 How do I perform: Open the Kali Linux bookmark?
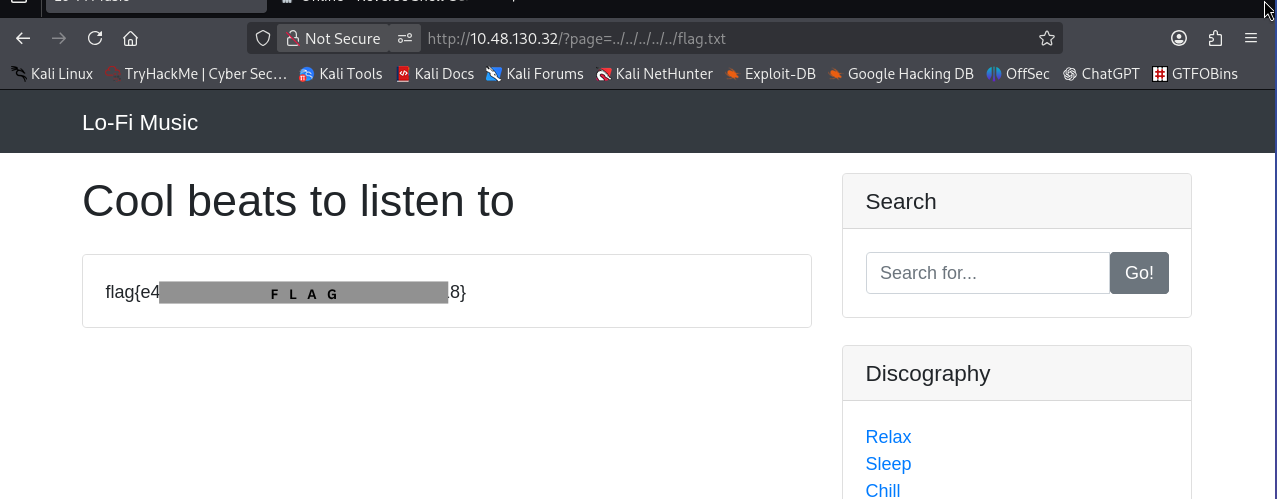tap(52, 73)
